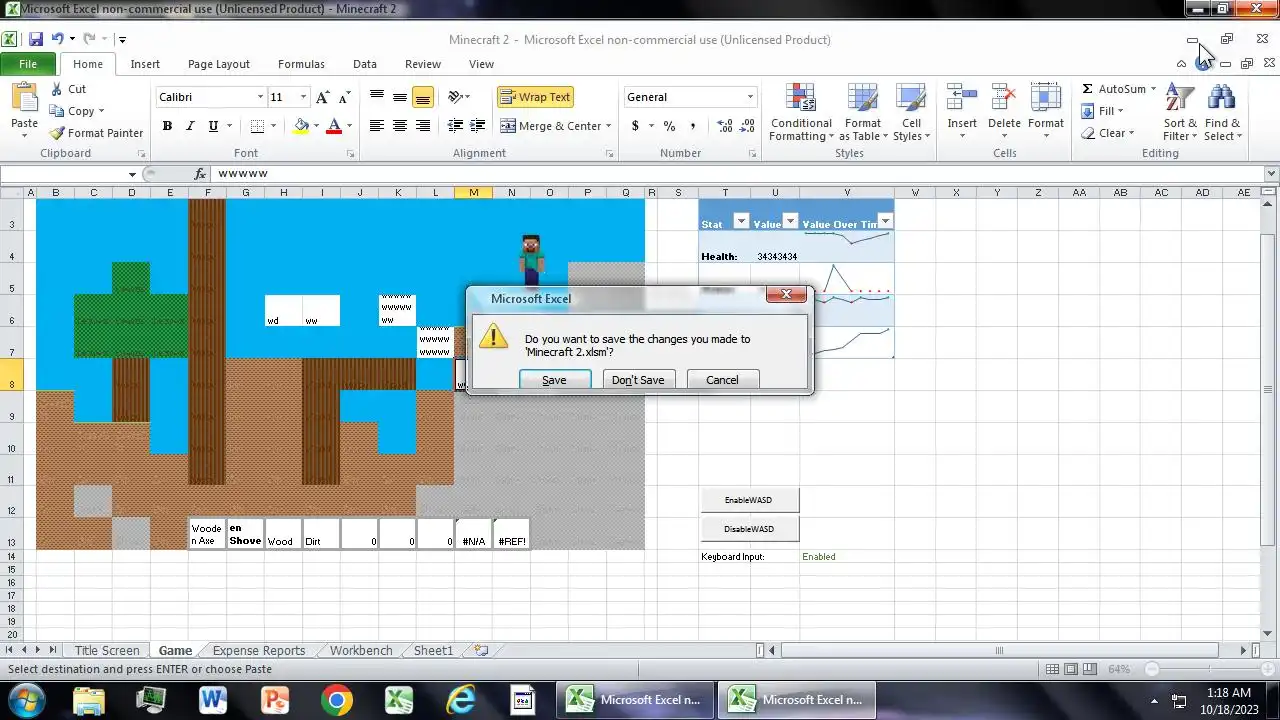The height and width of the screenshot is (720, 1280).
Task: Expand the Merge & Center dropdown arrow
Action: [608, 126]
